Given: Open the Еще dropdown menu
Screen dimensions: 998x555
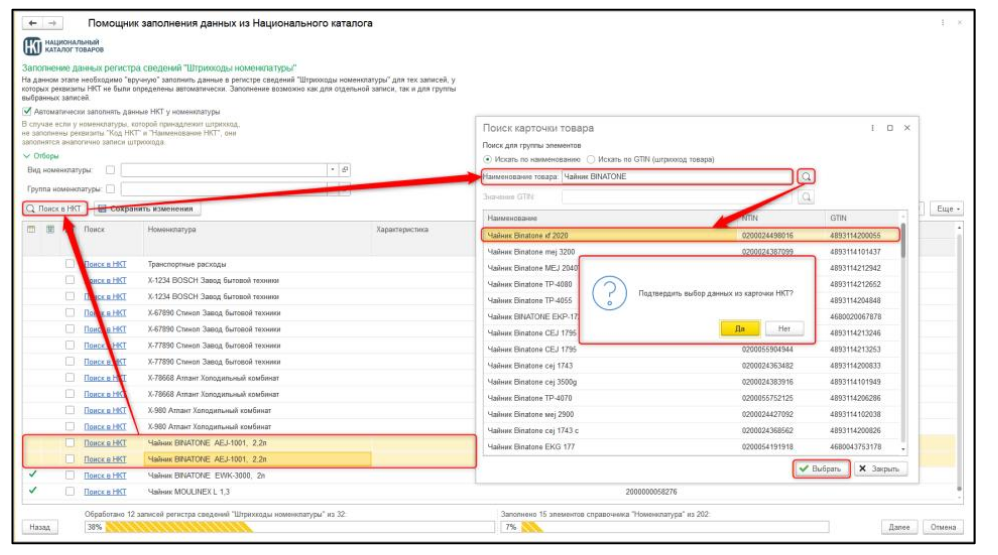Looking at the screenshot, I should 945,209.
